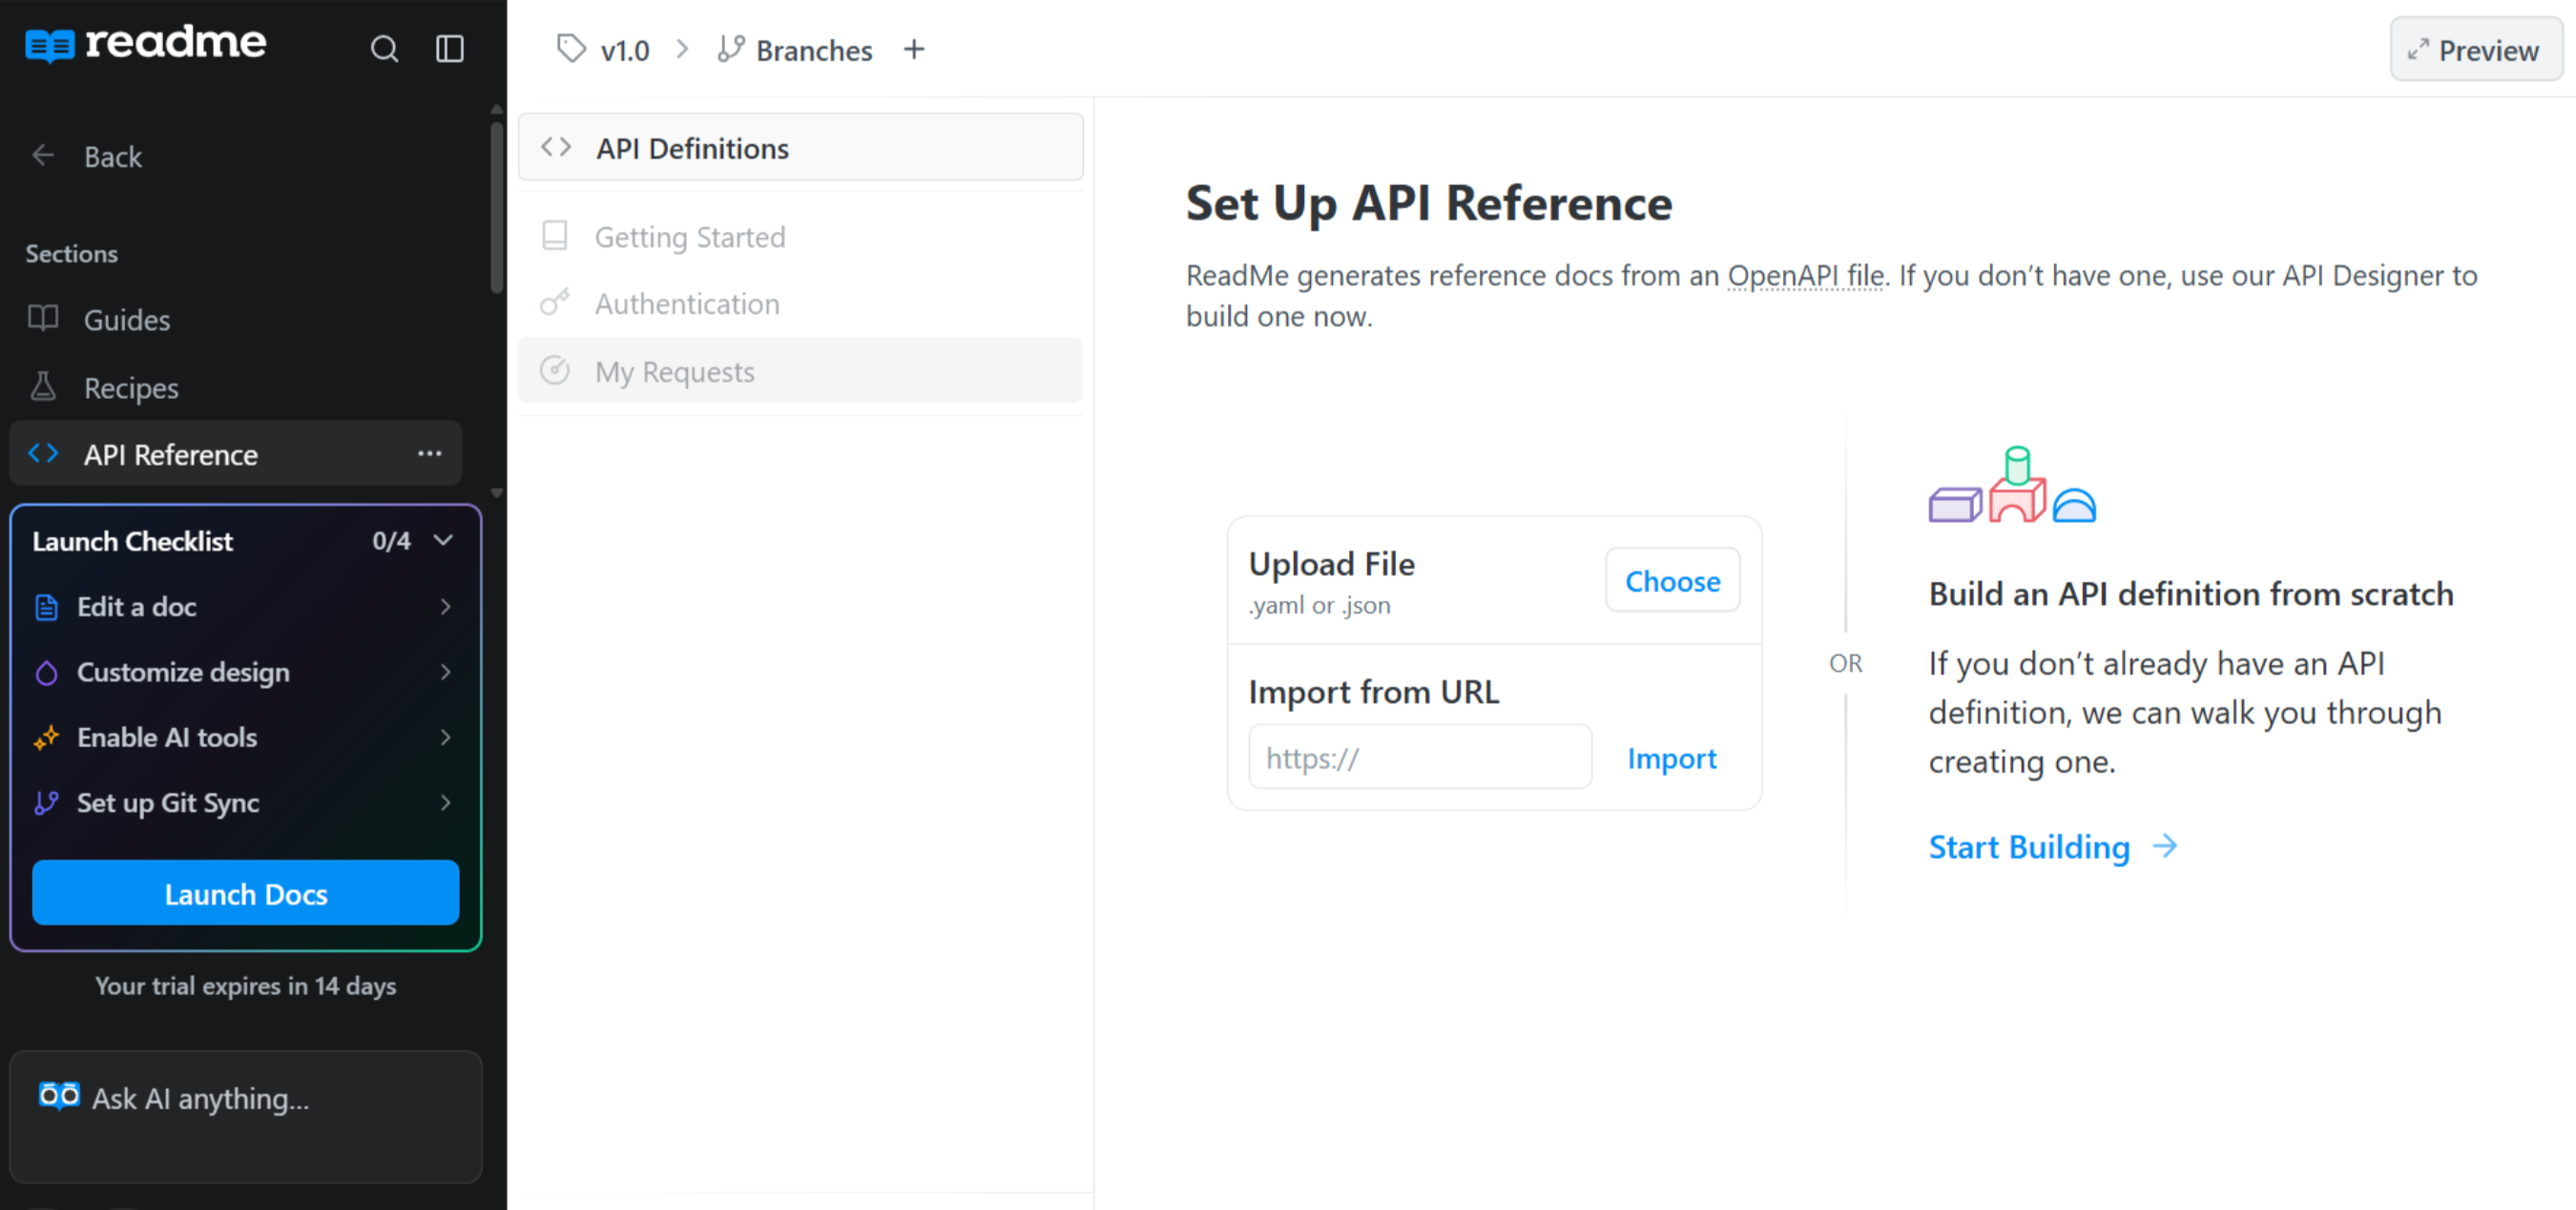Screen dimensions: 2576x1210
Task: Click the My Requests gauge icon
Action: [555, 370]
